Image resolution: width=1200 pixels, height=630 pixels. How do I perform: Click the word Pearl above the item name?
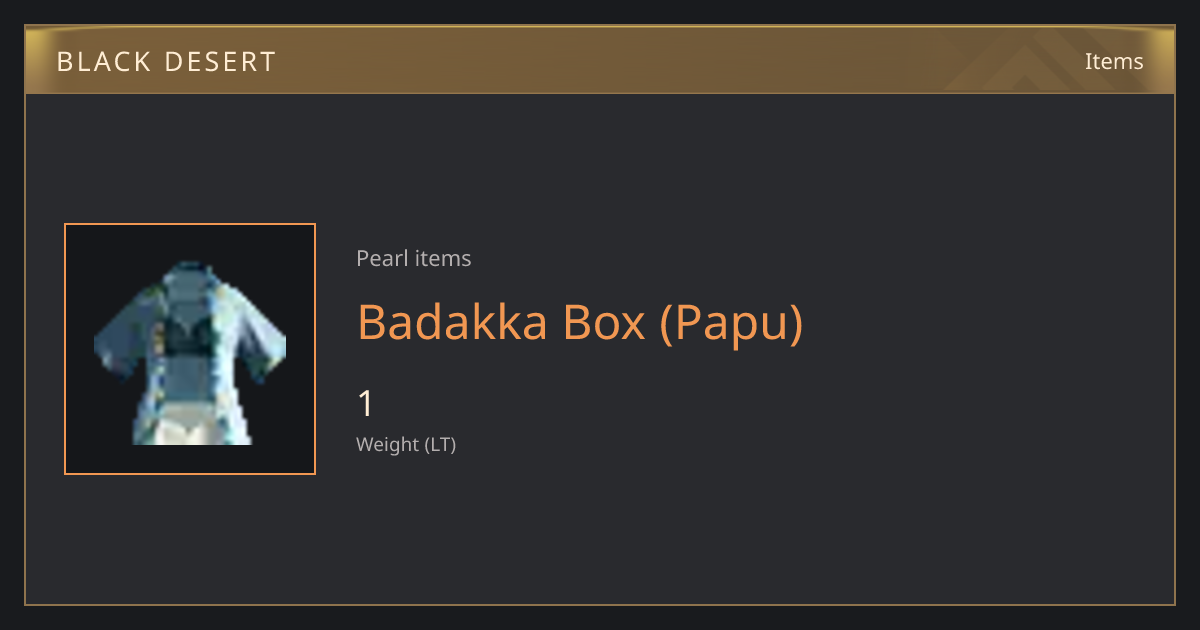(381, 258)
